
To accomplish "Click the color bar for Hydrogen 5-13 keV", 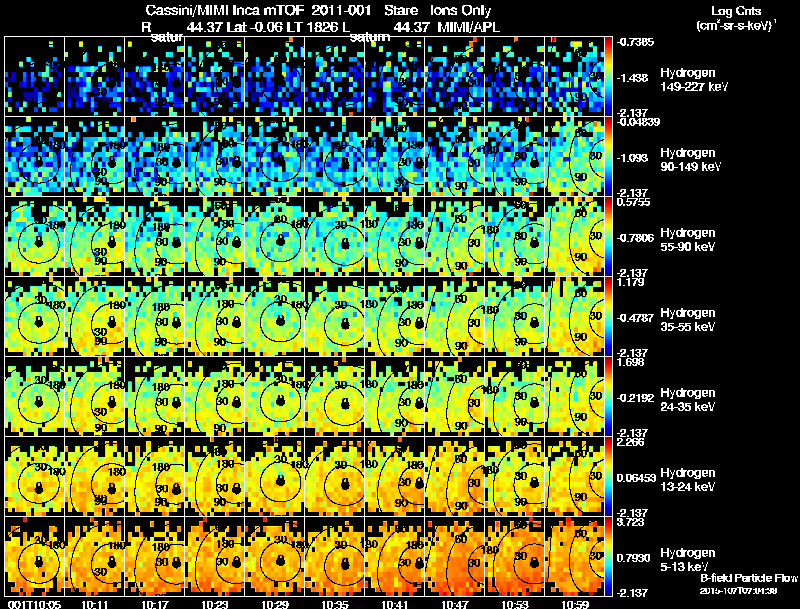I will [x=608, y=557].
